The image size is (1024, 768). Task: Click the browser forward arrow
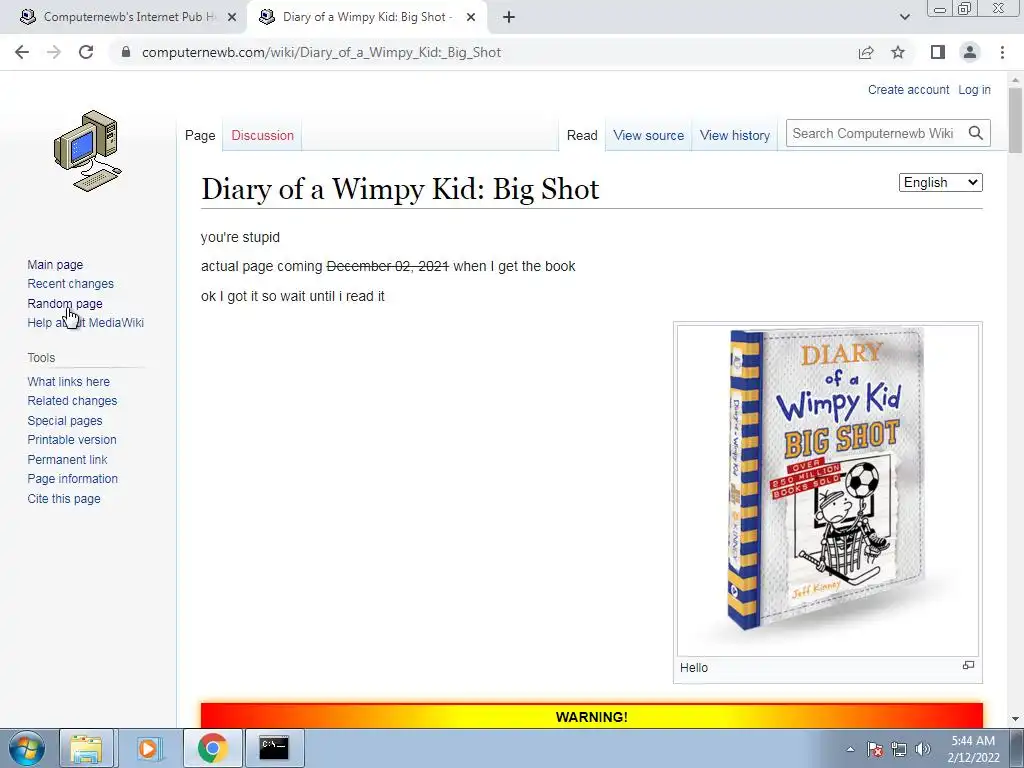point(54,52)
